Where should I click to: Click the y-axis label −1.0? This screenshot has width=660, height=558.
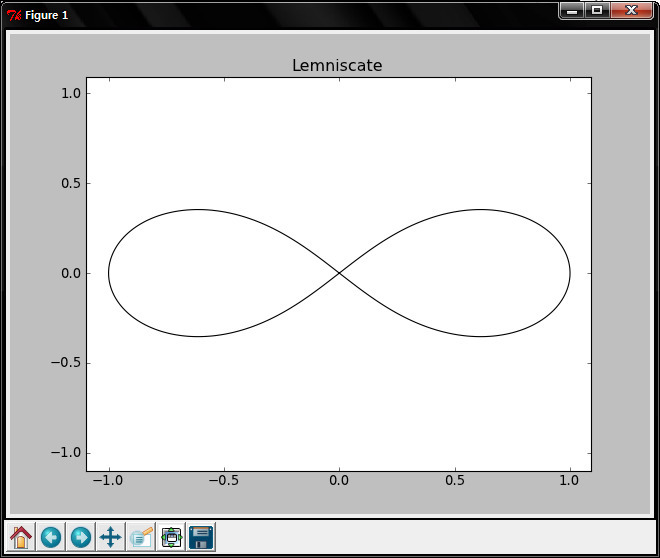66,453
